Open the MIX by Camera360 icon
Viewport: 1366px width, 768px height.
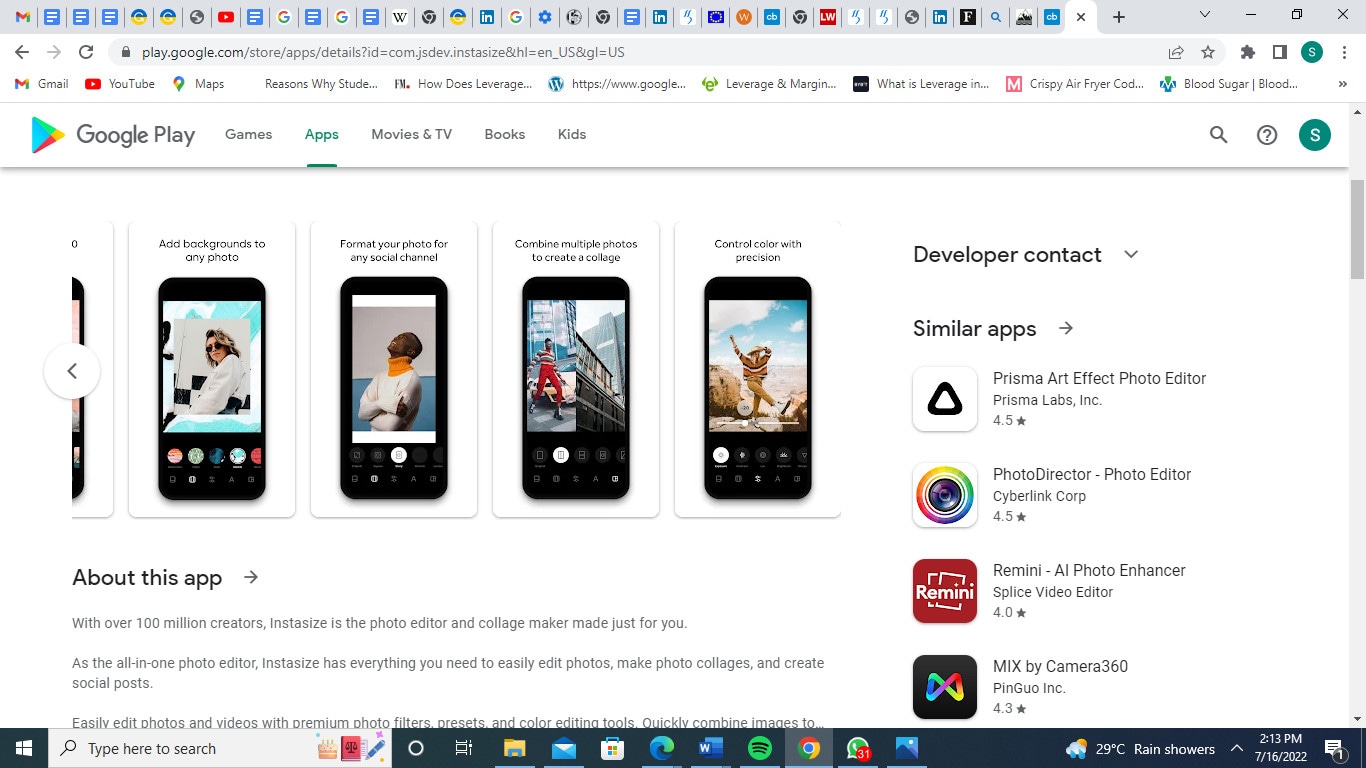tap(945, 687)
